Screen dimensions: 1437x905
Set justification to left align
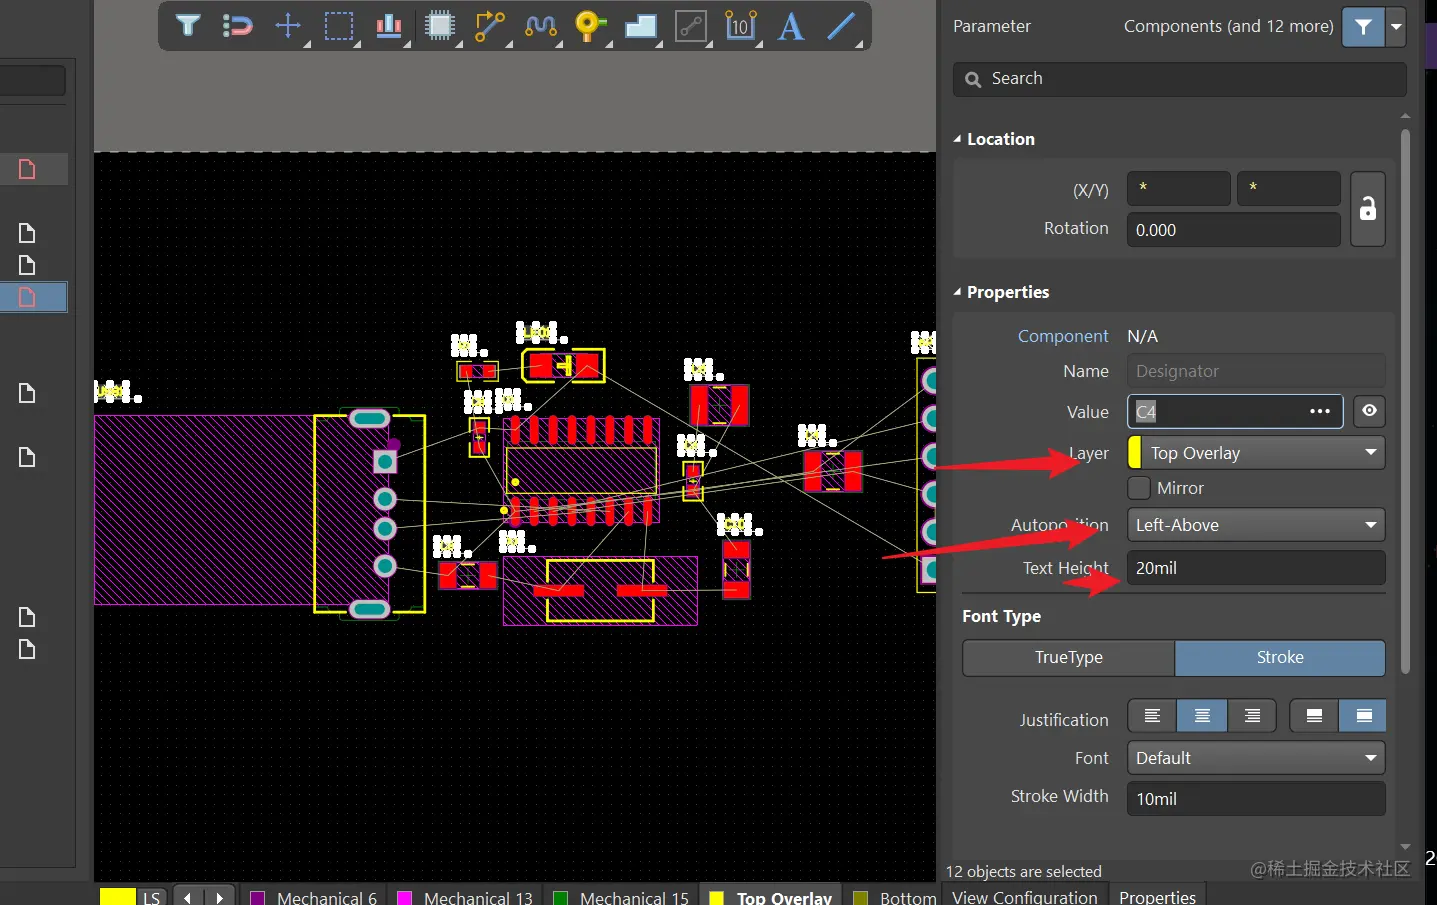tap(1152, 716)
